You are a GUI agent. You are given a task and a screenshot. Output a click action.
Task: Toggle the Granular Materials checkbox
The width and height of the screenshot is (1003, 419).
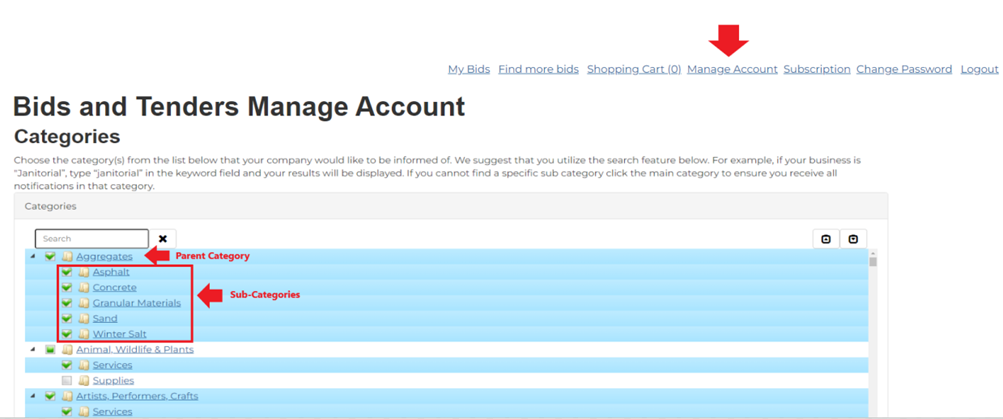67,303
